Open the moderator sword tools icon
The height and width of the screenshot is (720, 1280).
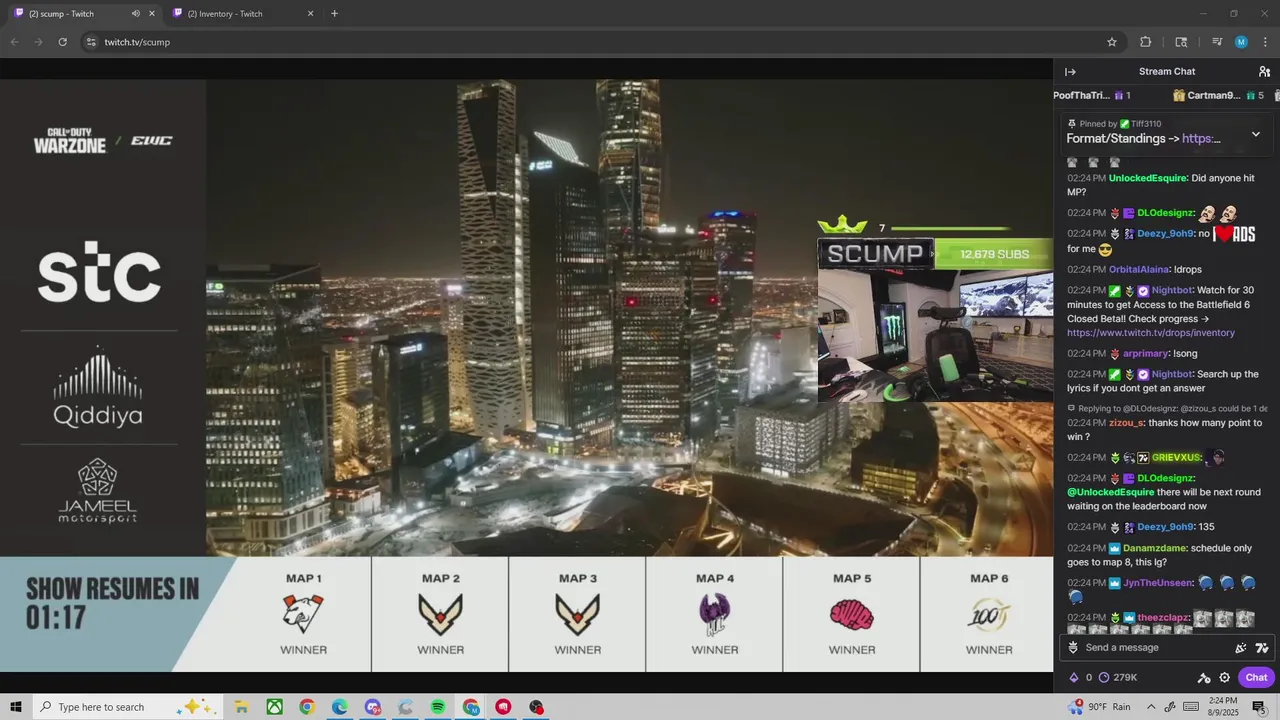click(x=1204, y=678)
